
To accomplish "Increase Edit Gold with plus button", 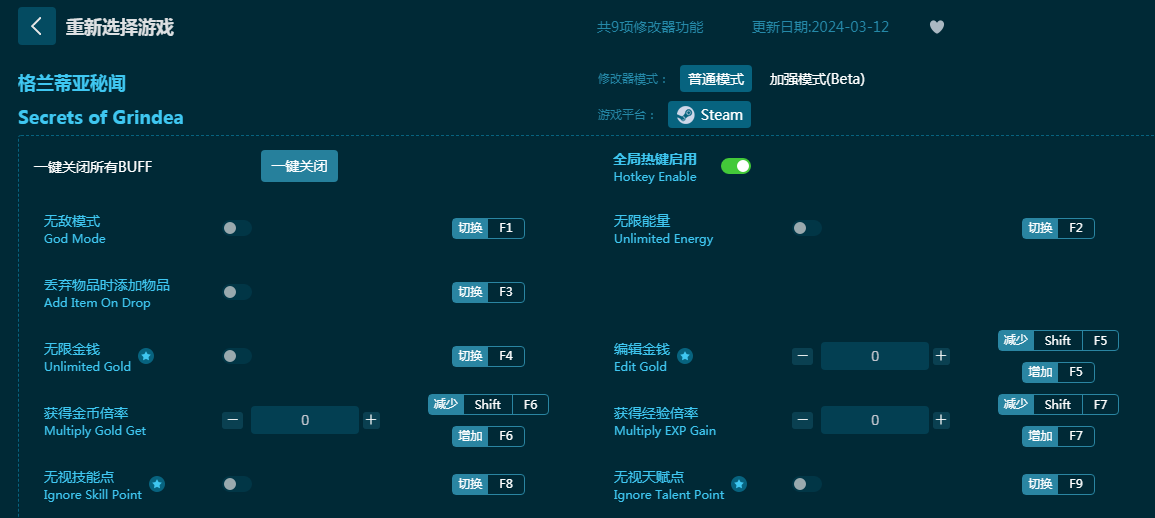I will pos(941,357).
